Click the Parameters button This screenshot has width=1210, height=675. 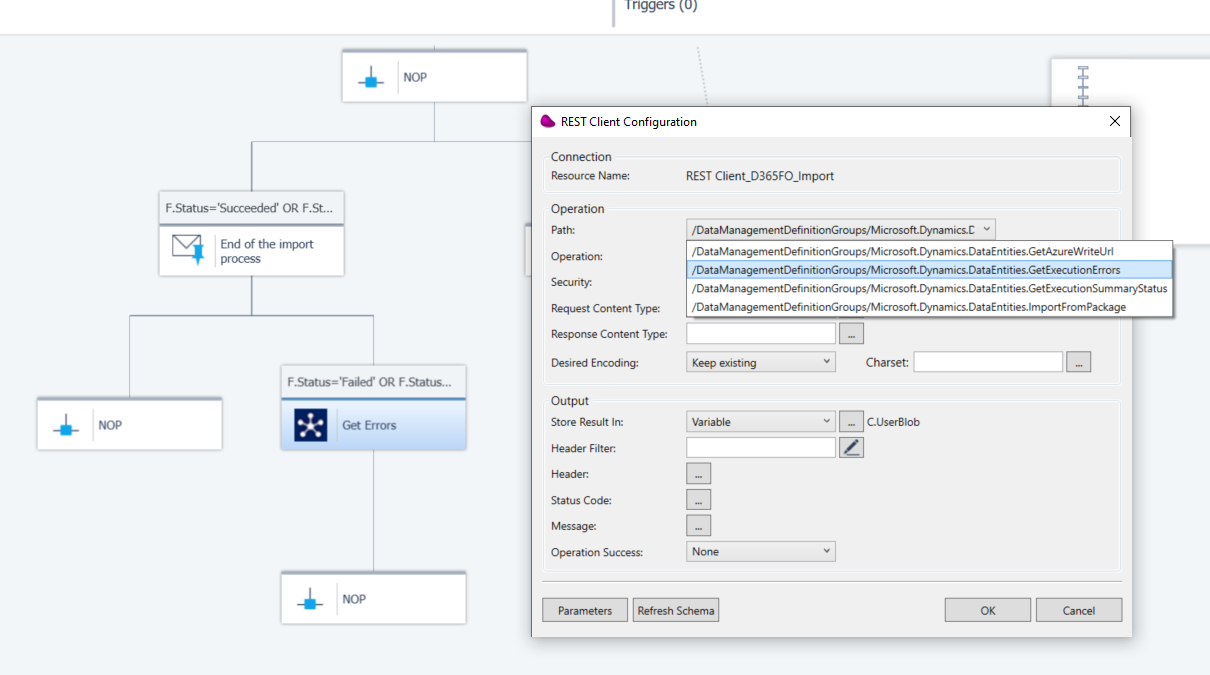(585, 610)
